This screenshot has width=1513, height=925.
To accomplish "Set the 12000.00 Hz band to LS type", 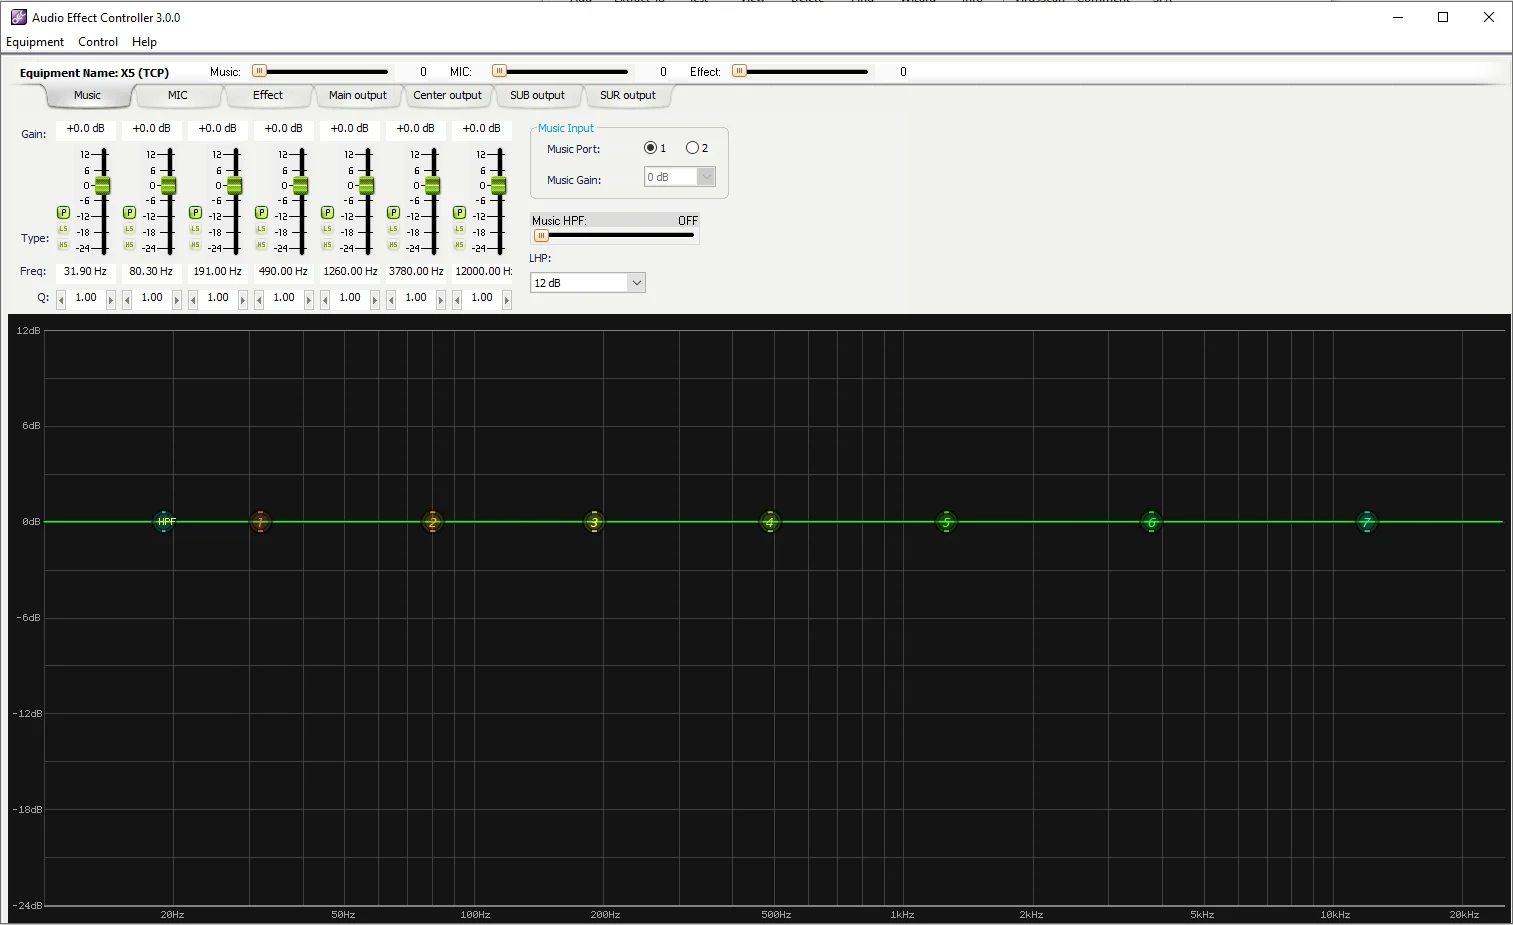I will (x=459, y=229).
